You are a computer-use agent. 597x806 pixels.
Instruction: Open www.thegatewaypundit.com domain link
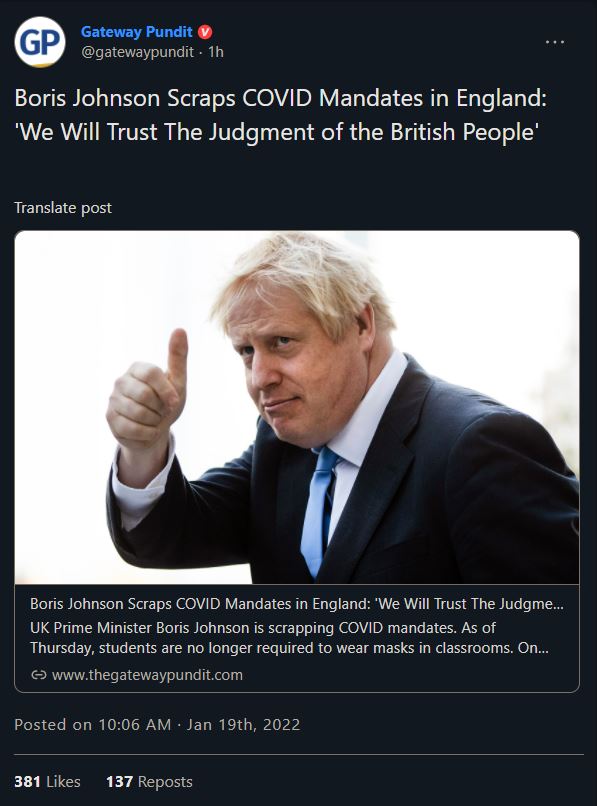point(147,674)
